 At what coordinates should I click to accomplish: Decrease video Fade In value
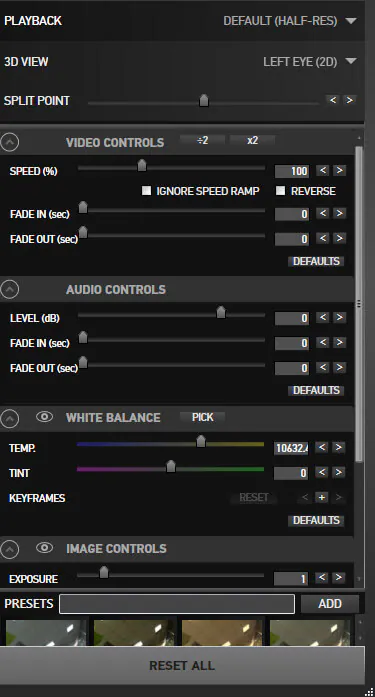(x=323, y=213)
